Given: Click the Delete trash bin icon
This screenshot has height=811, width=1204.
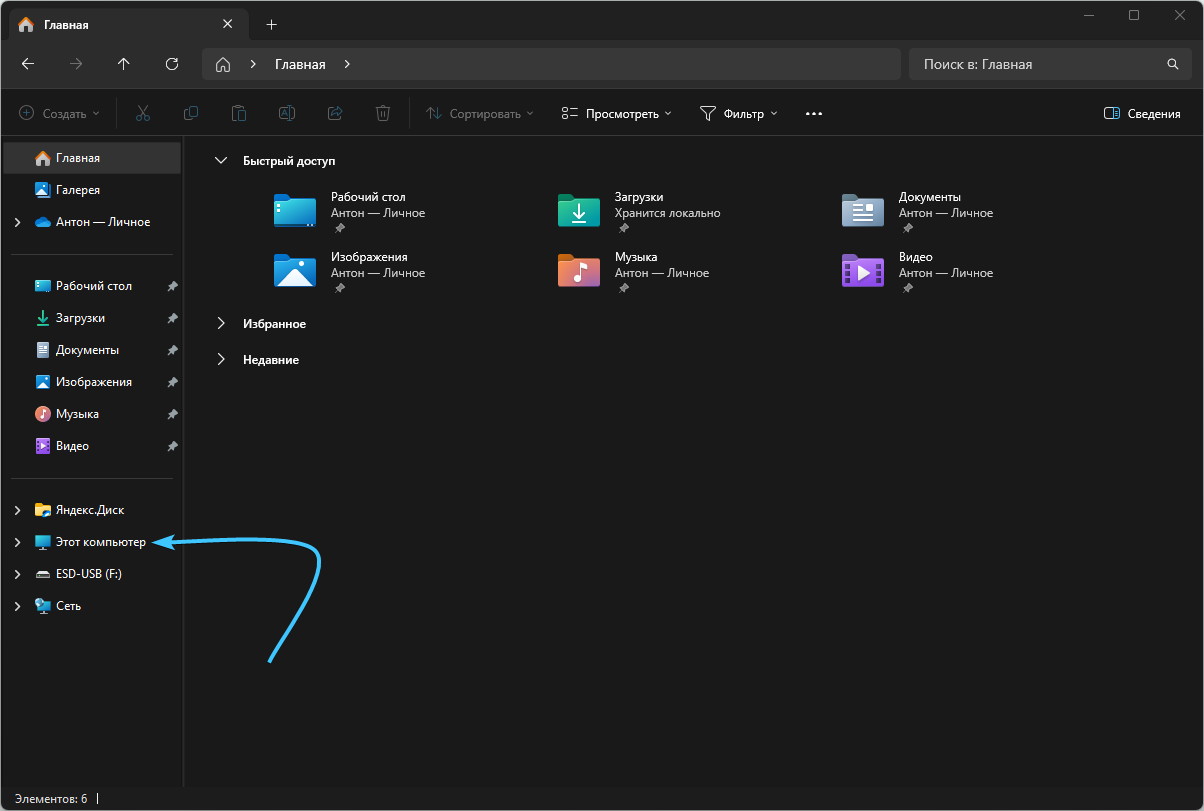Looking at the screenshot, I should tap(382, 114).
